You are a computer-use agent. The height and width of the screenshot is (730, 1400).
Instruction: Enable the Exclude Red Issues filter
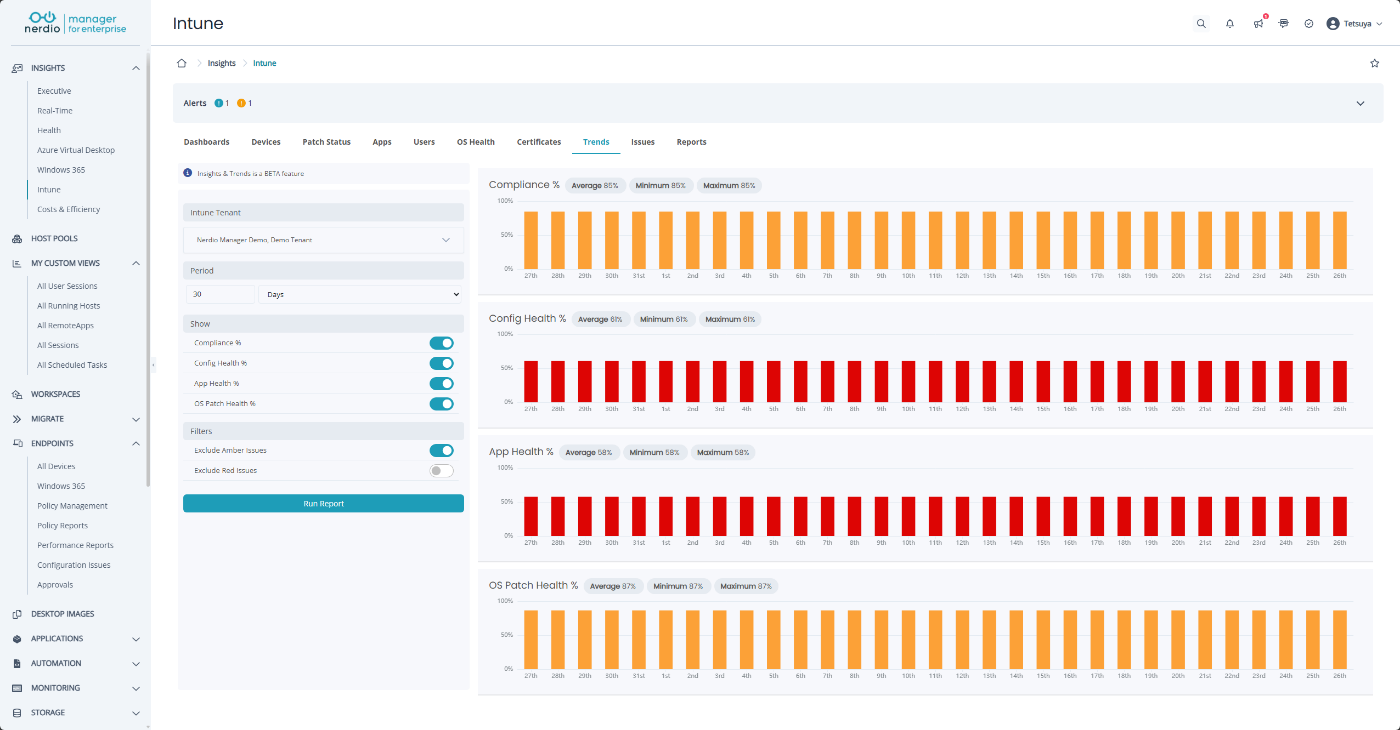441,470
